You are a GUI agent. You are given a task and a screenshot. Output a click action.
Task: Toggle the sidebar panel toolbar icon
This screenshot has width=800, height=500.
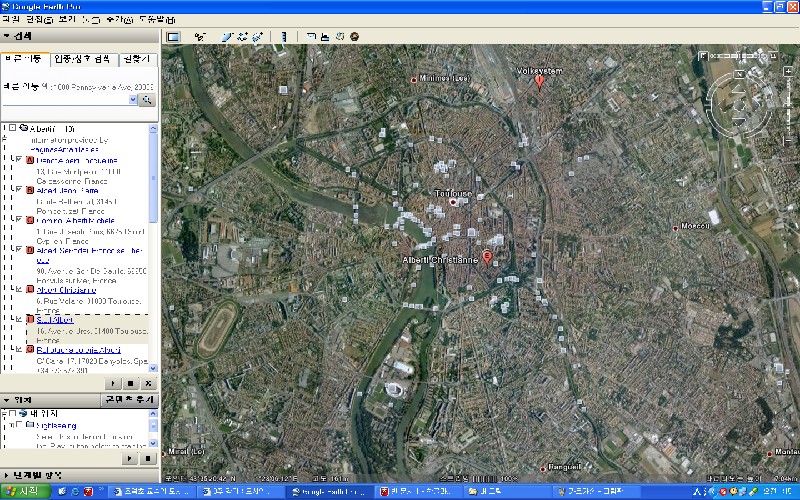point(172,37)
